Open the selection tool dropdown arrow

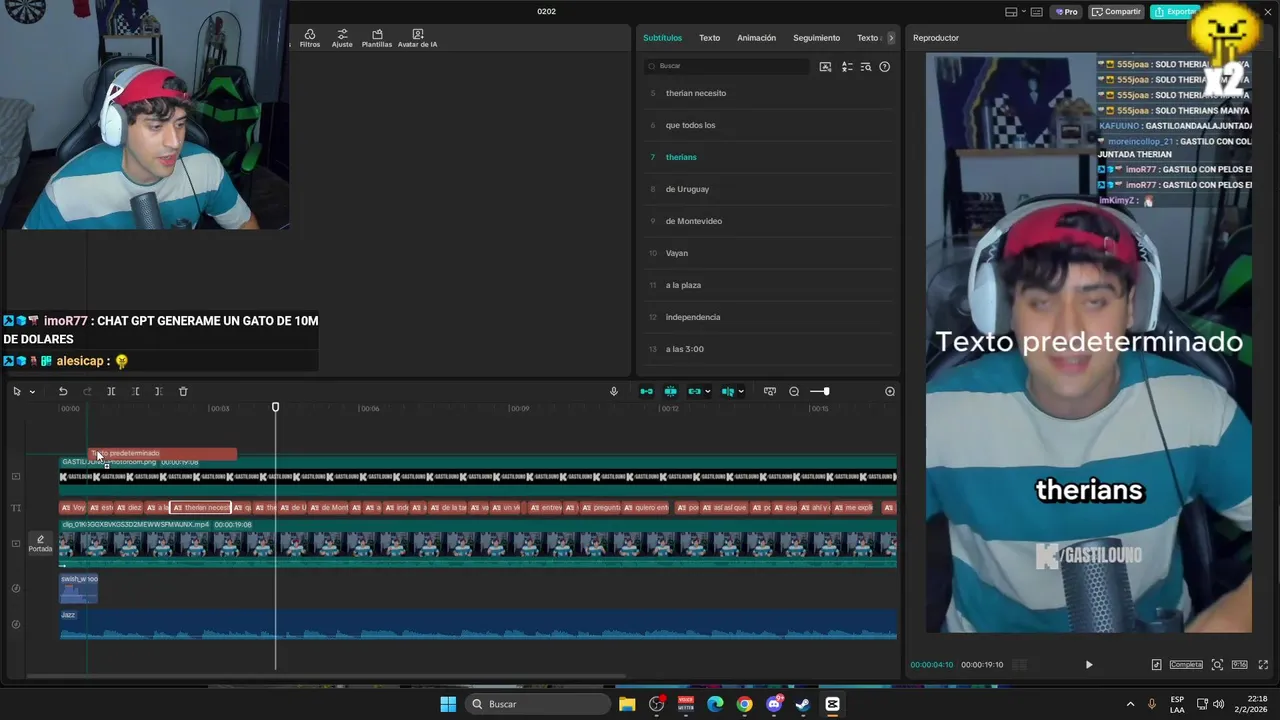tap(32, 392)
